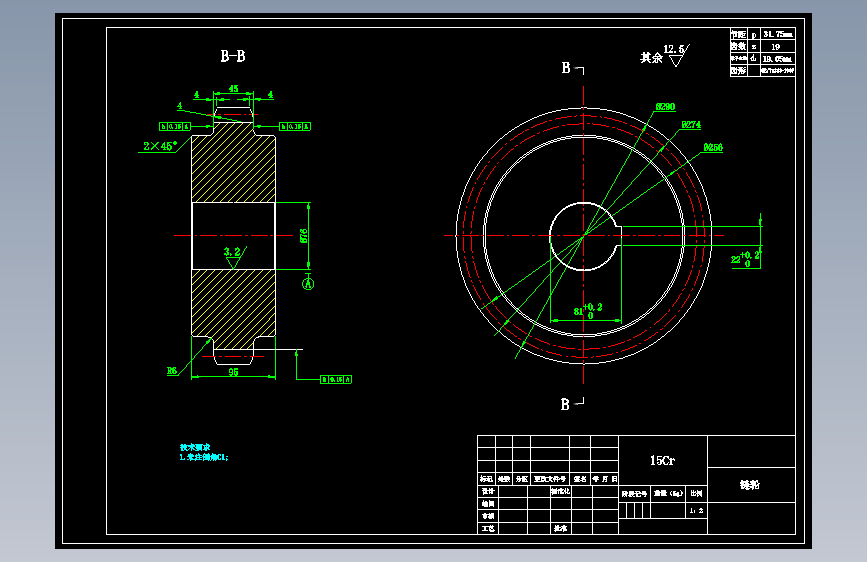Select the 齿形 parameter table cell
Viewport: 867px width, 562px height.
(x=739, y=71)
